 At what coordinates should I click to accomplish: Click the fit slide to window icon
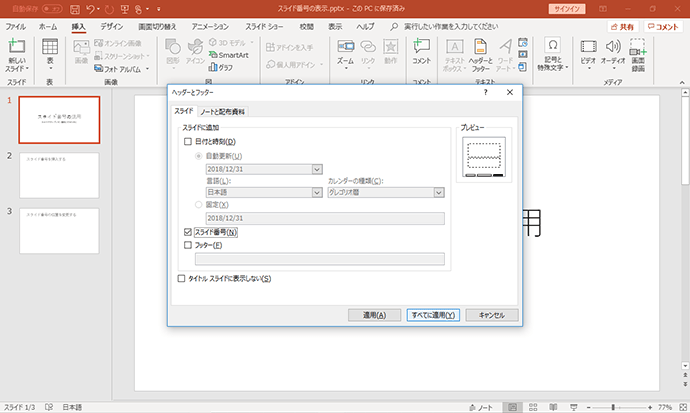(683, 407)
